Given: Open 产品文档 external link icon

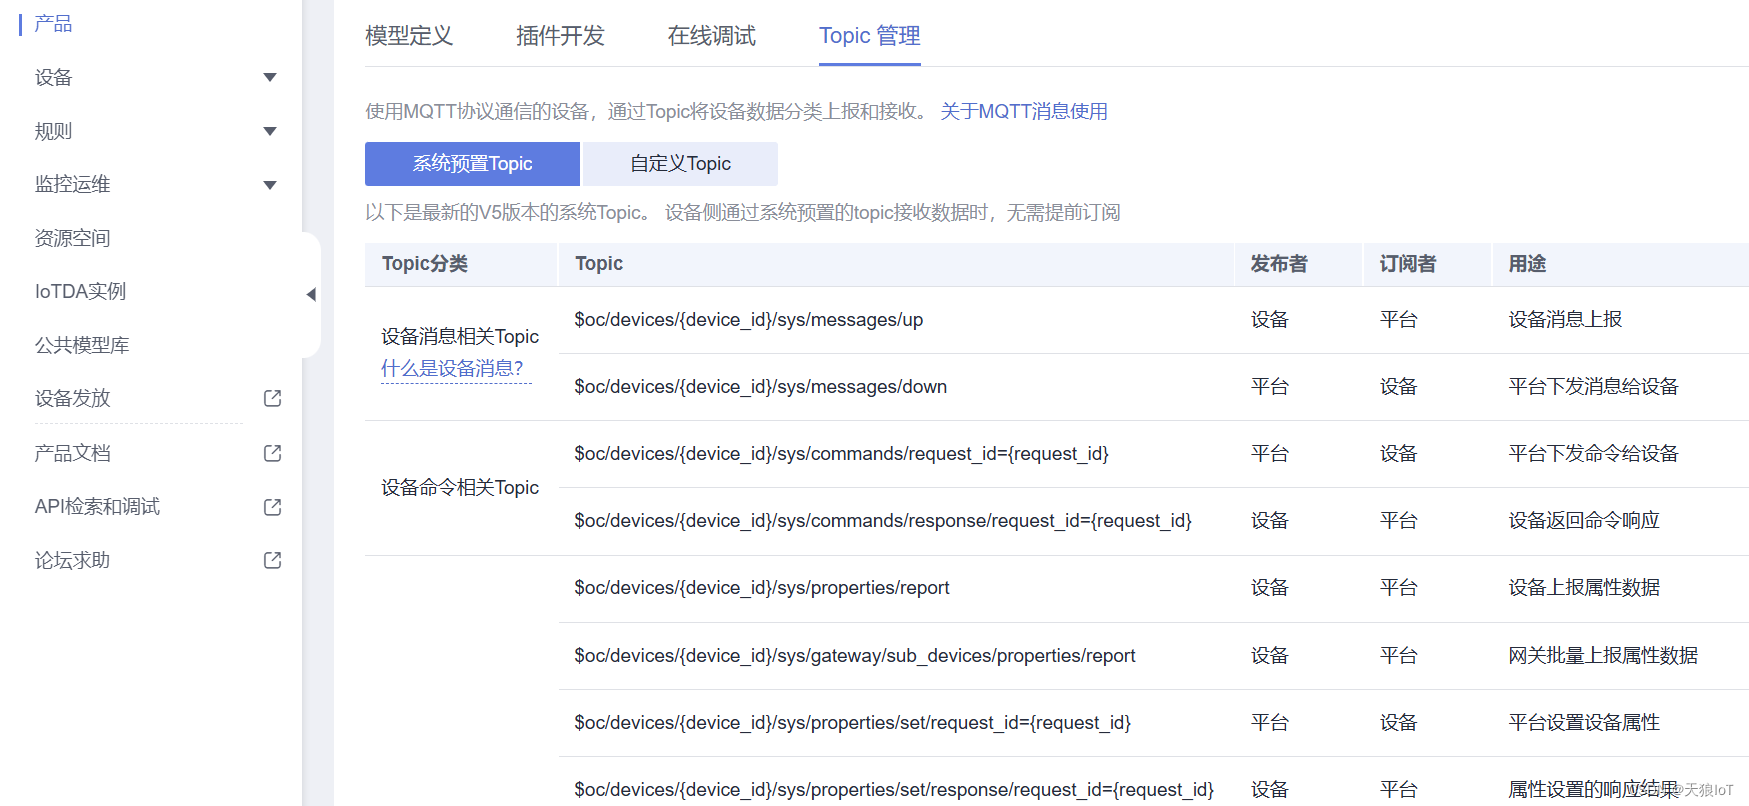Looking at the screenshot, I should (272, 453).
